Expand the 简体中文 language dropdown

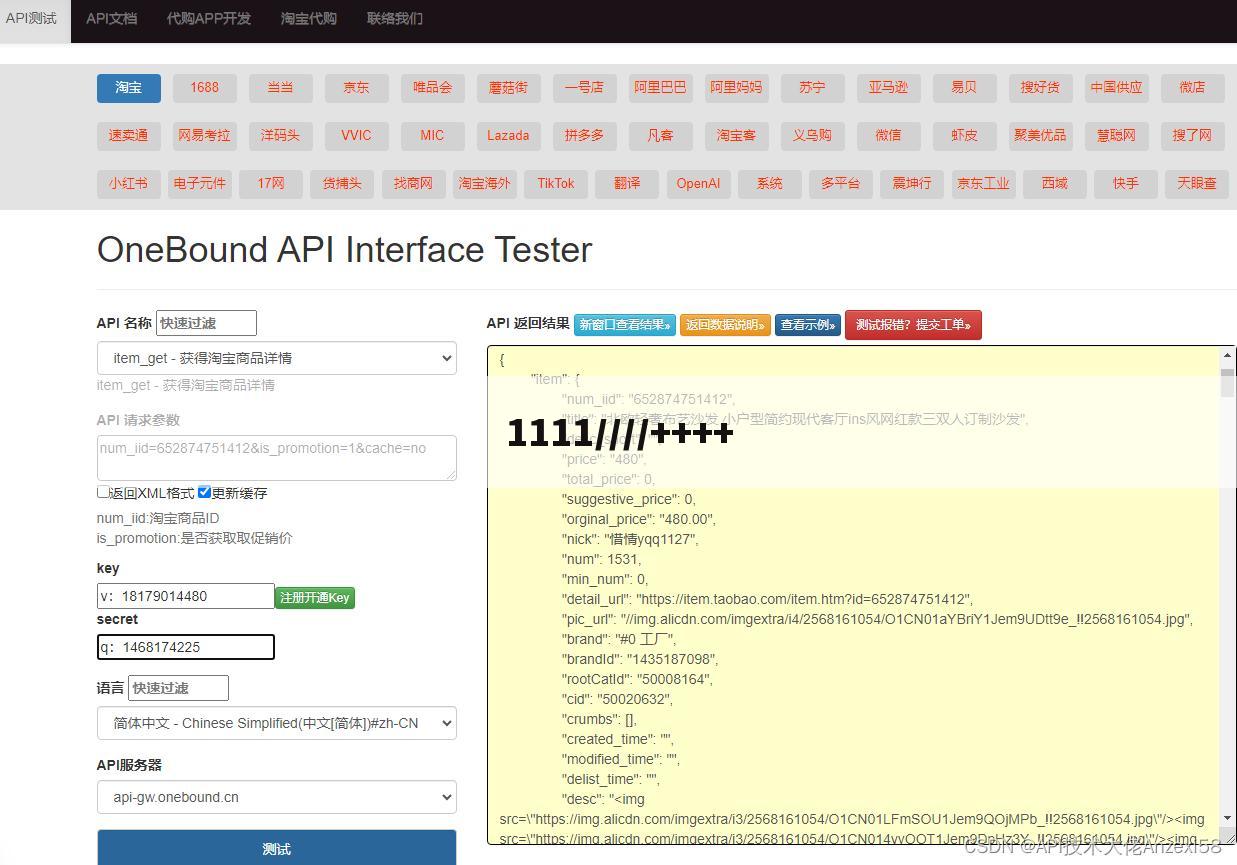pyautogui.click(x=277, y=723)
